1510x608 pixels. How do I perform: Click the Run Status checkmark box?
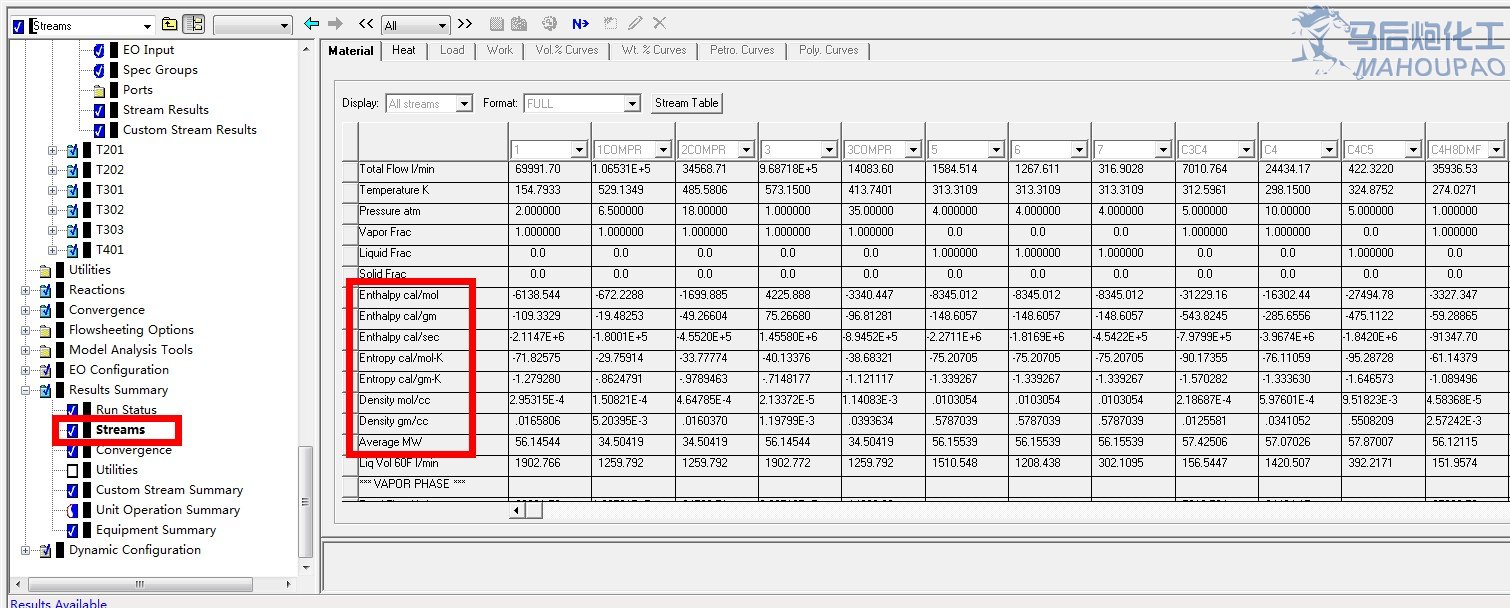[x=72, y=410]
